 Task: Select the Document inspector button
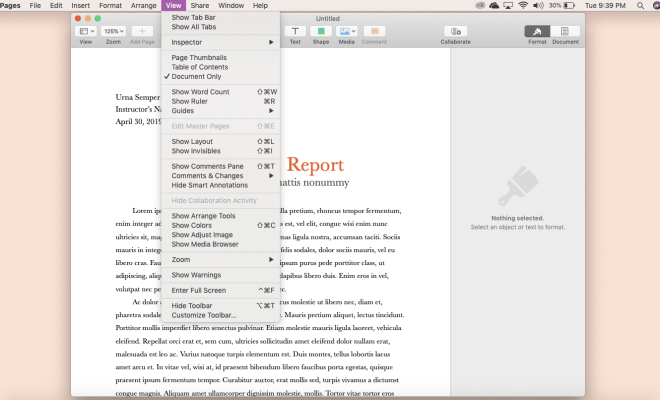click(565, 31)
